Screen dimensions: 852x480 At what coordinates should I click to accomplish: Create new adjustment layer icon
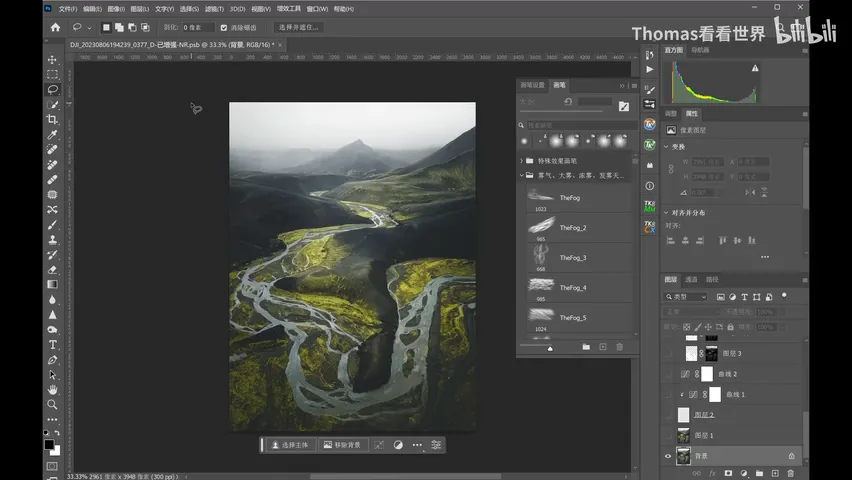point(744,473)
